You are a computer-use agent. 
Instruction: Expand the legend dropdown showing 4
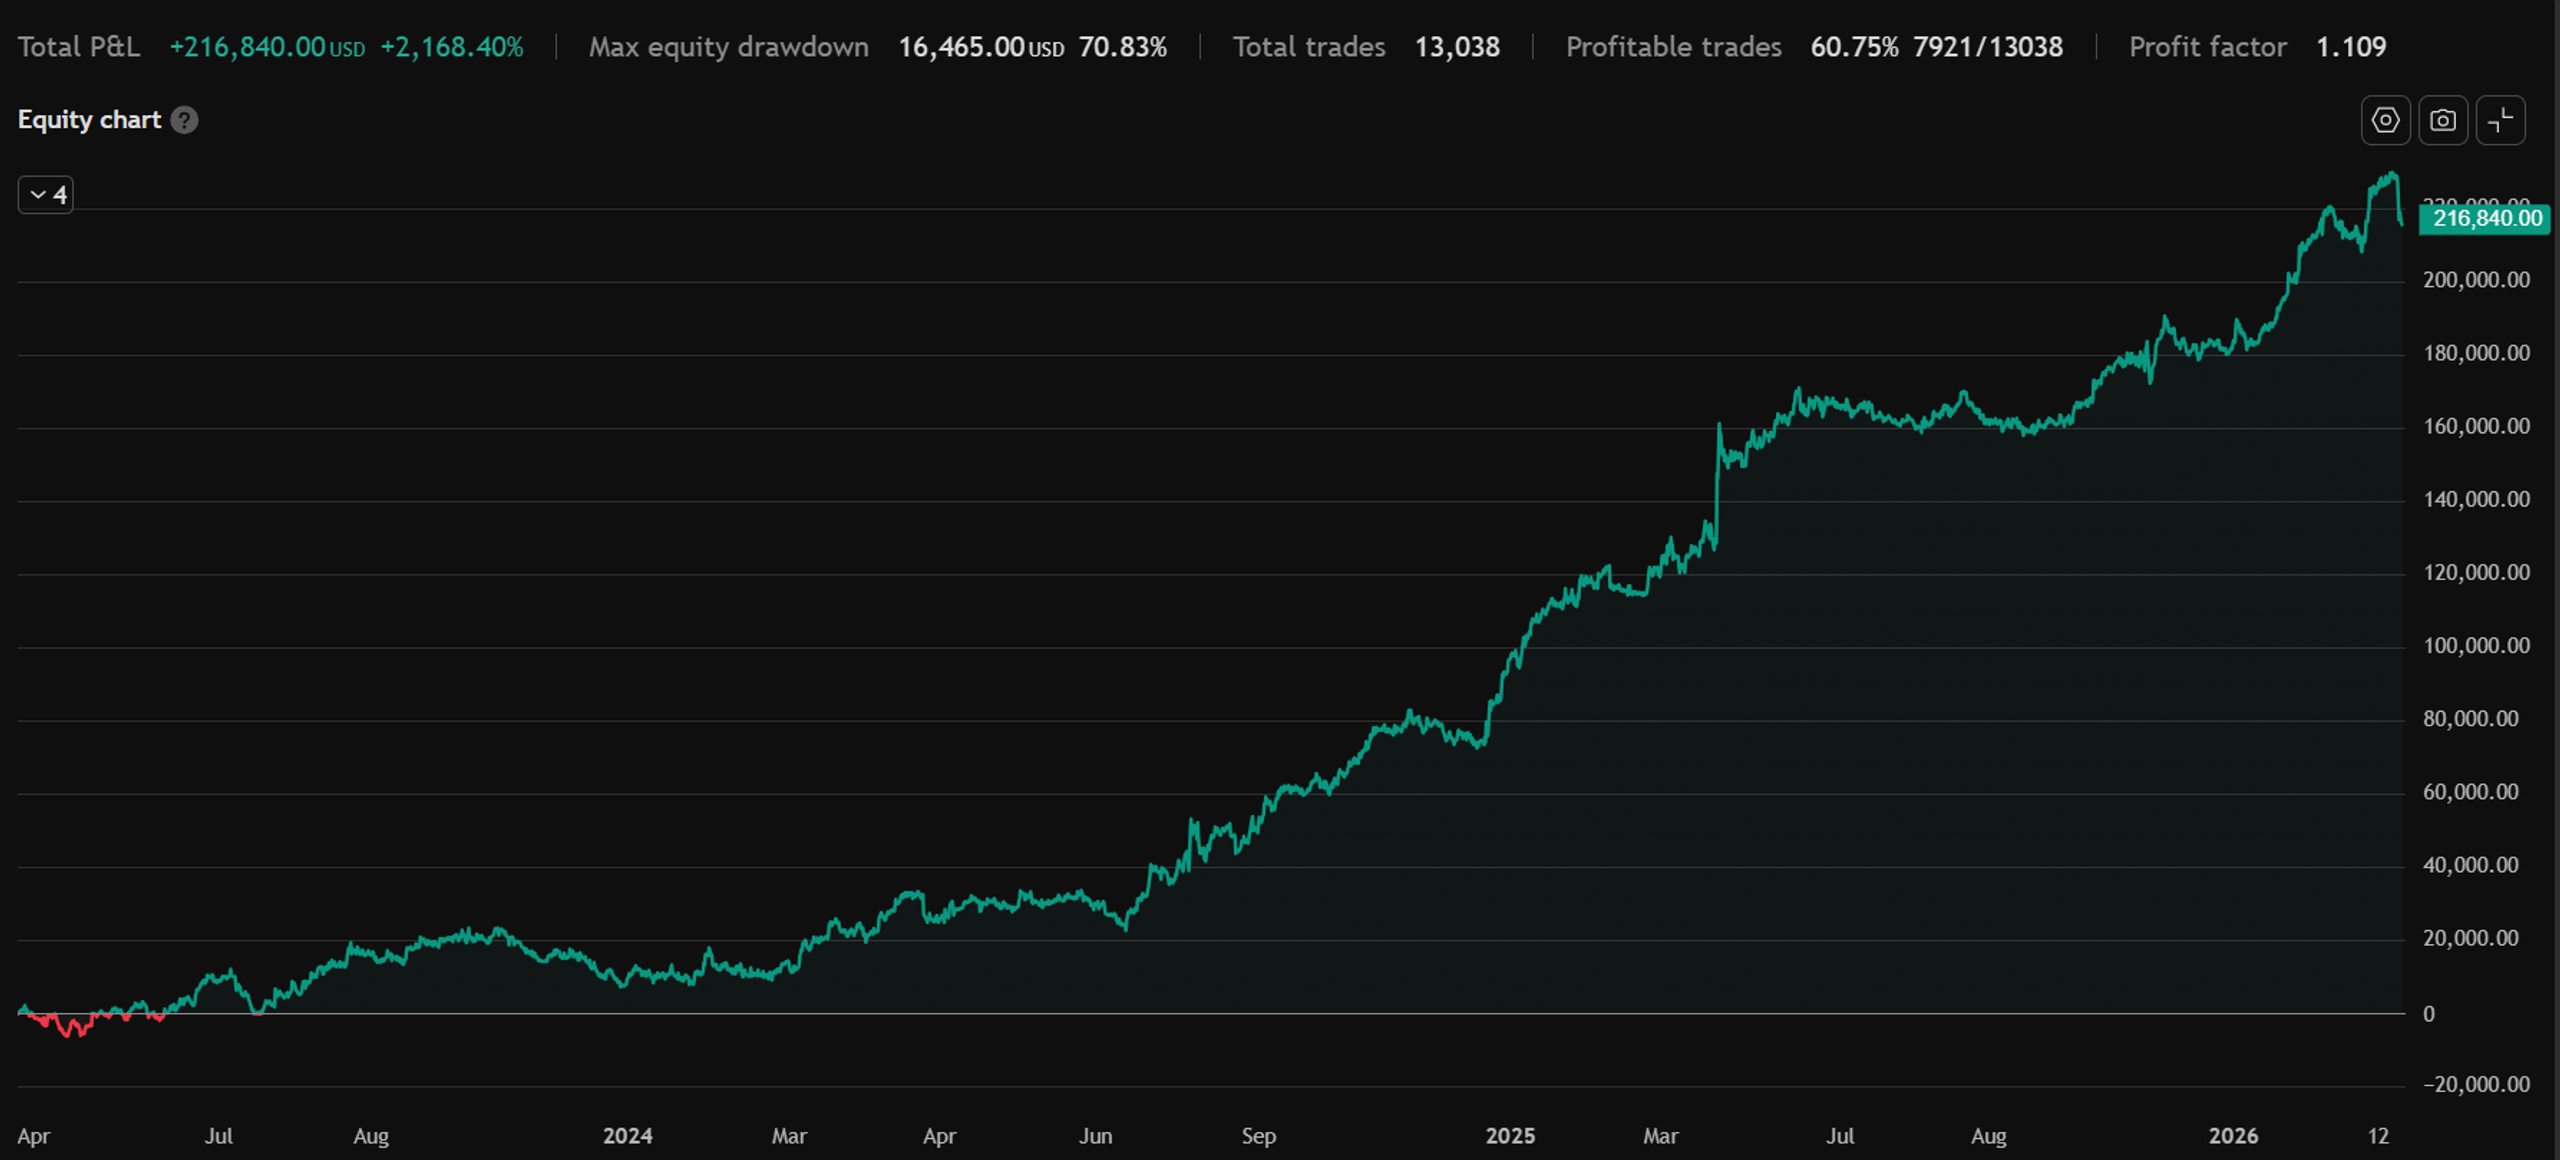(x=46, y=195)
